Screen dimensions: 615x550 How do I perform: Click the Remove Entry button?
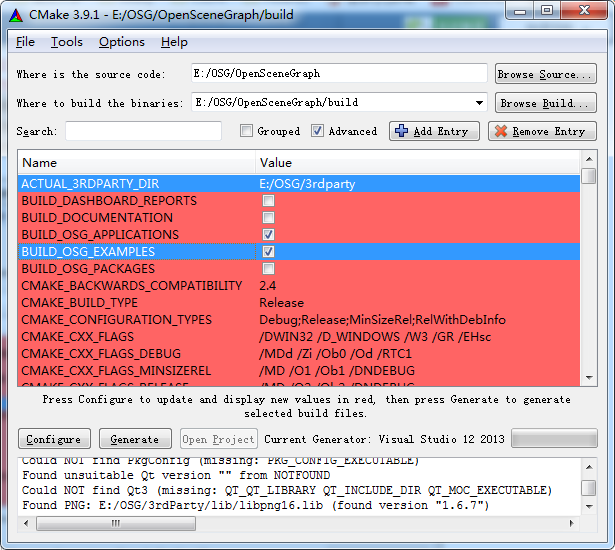click(x=541, y=131)
